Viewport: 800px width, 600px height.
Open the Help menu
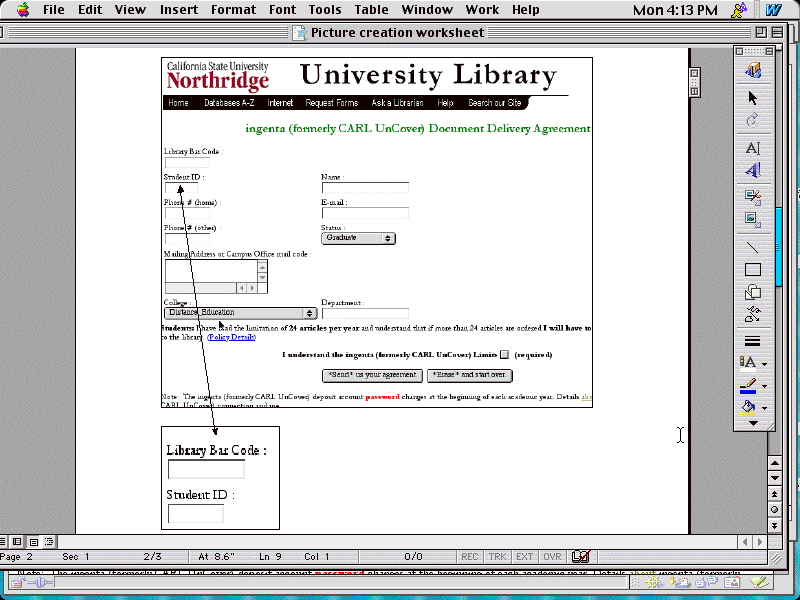click(x=526, y=10)
